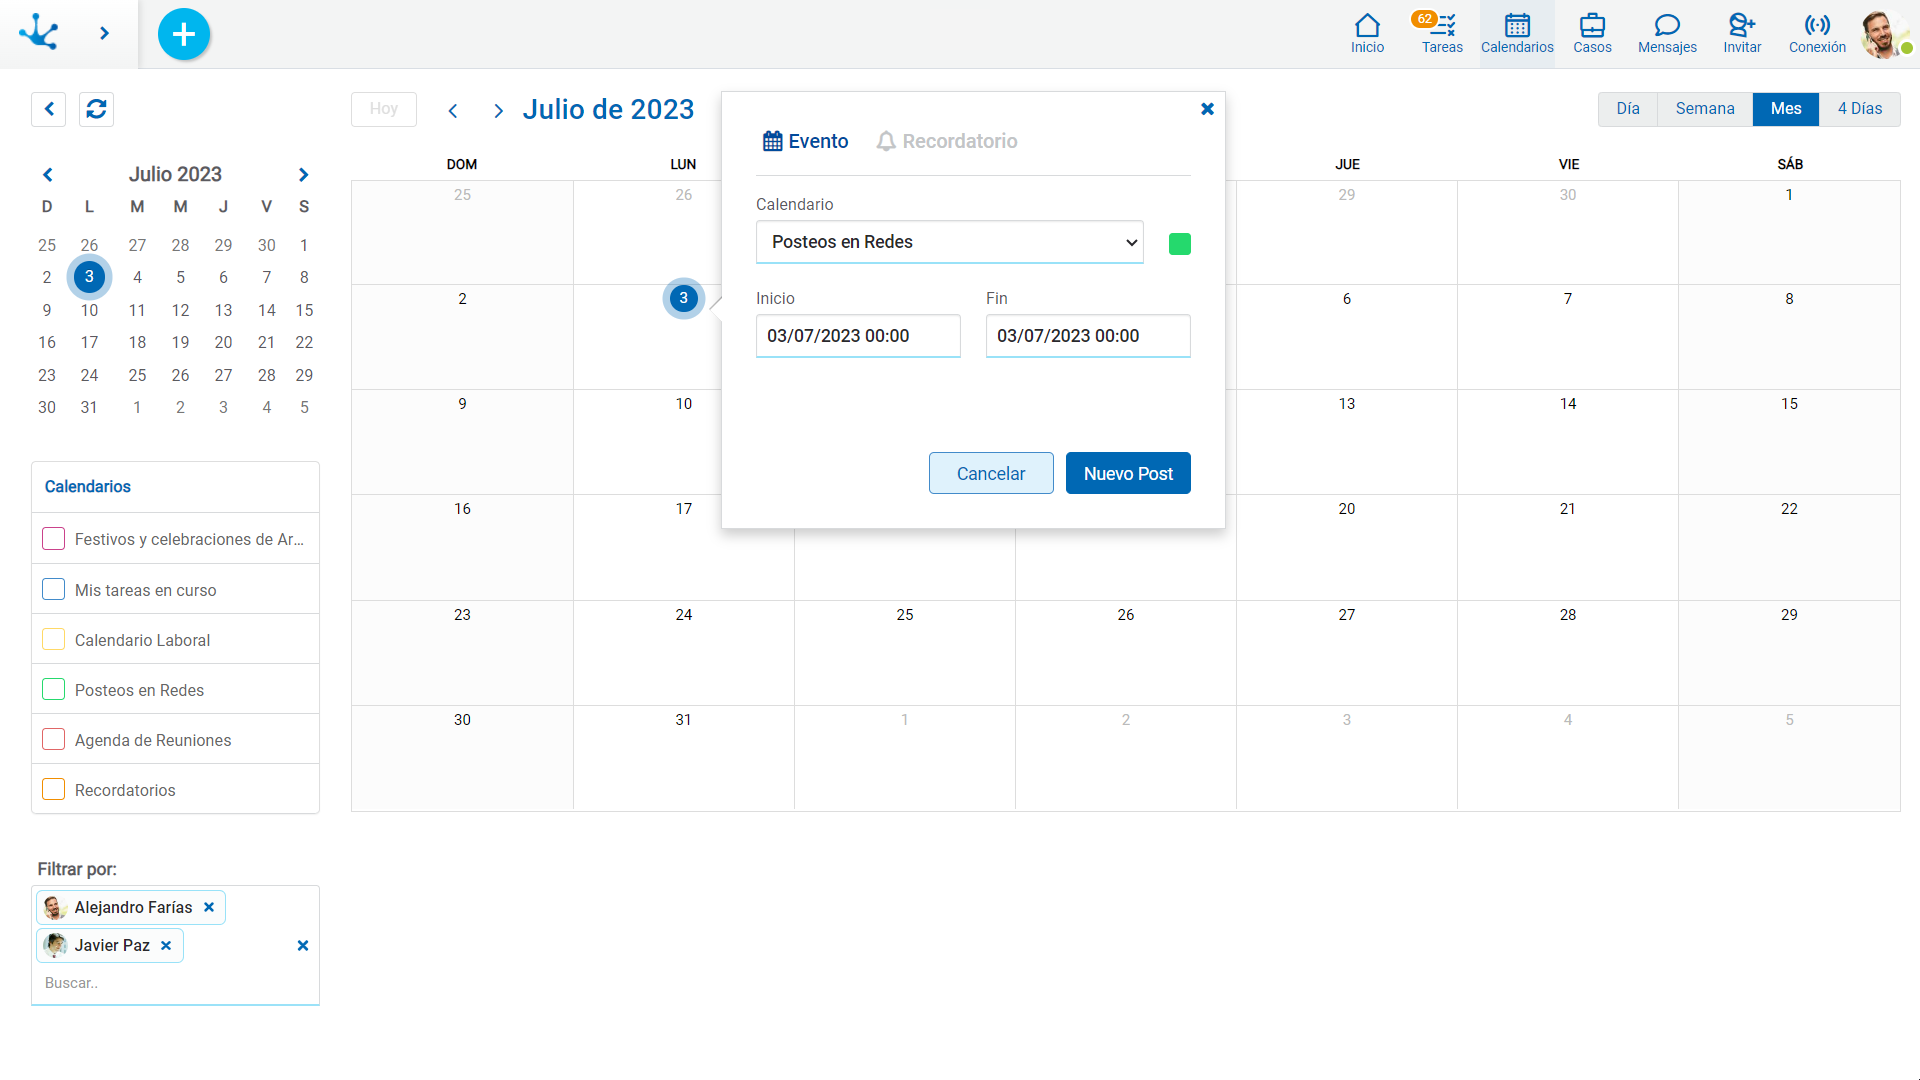Toggle the Agenda de Reuniones calendar
The image size is (1920, 1080).
click(x=53, y=738)
